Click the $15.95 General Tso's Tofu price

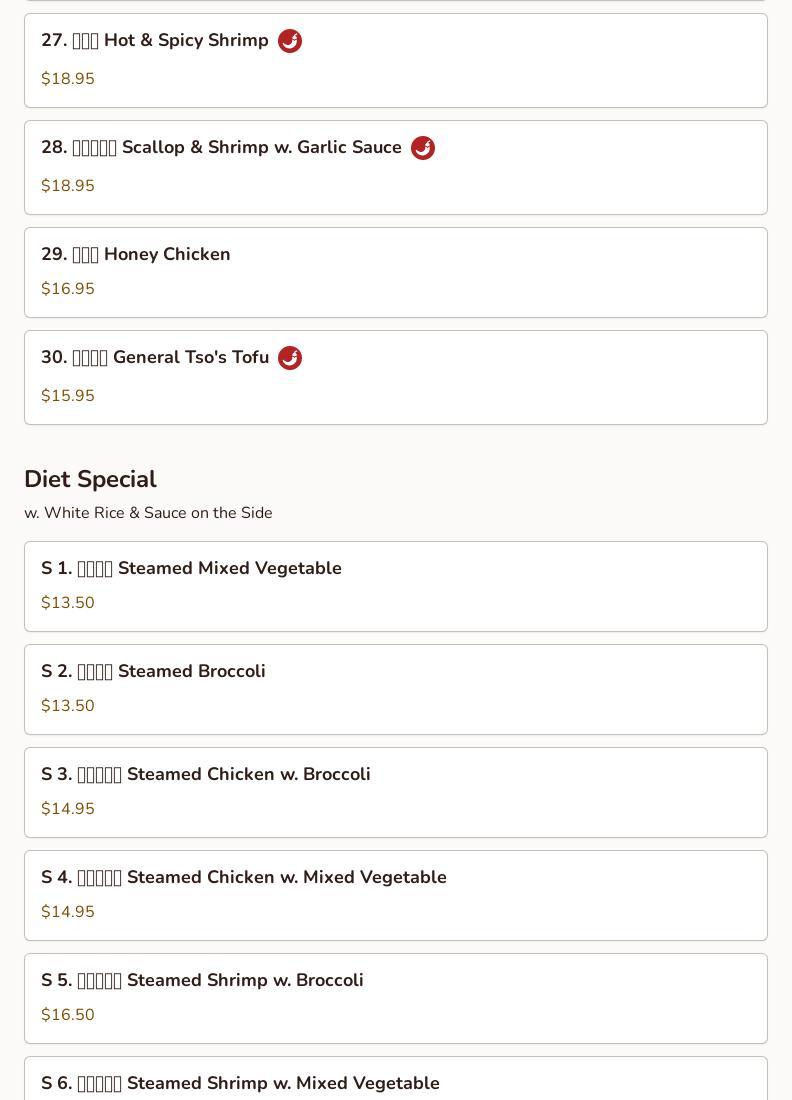(x=68, y=396)
